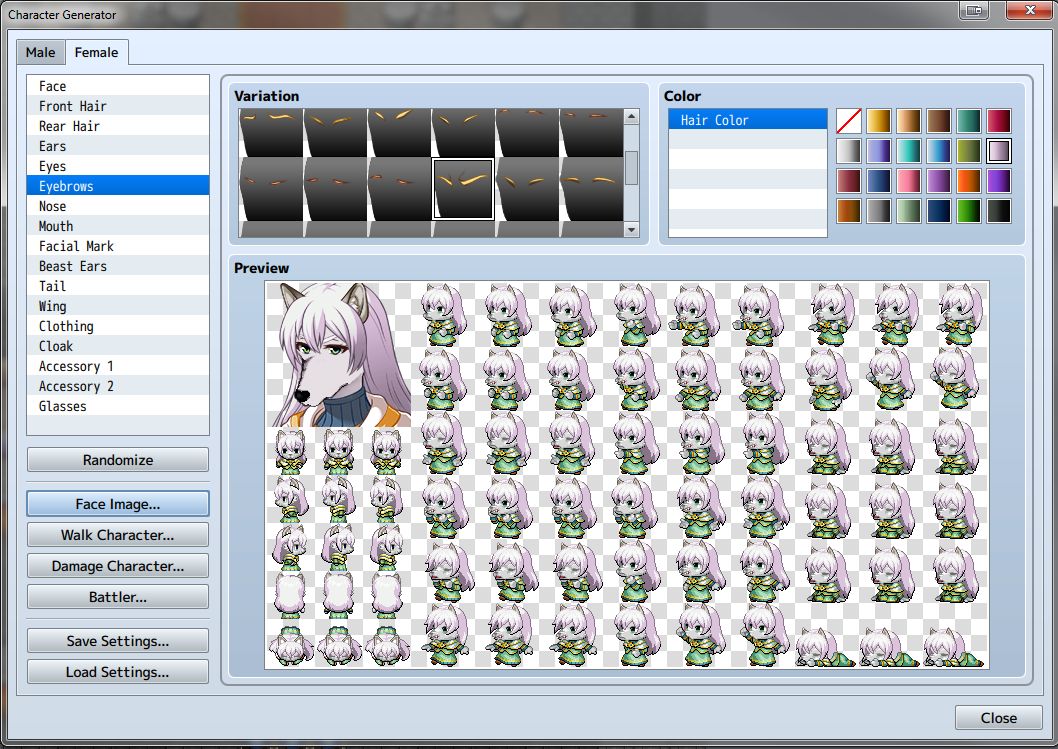Choose the turquoise cyan swatch
The height and width of the screenshot is (749, 1058).
click(x=909, y=151)
